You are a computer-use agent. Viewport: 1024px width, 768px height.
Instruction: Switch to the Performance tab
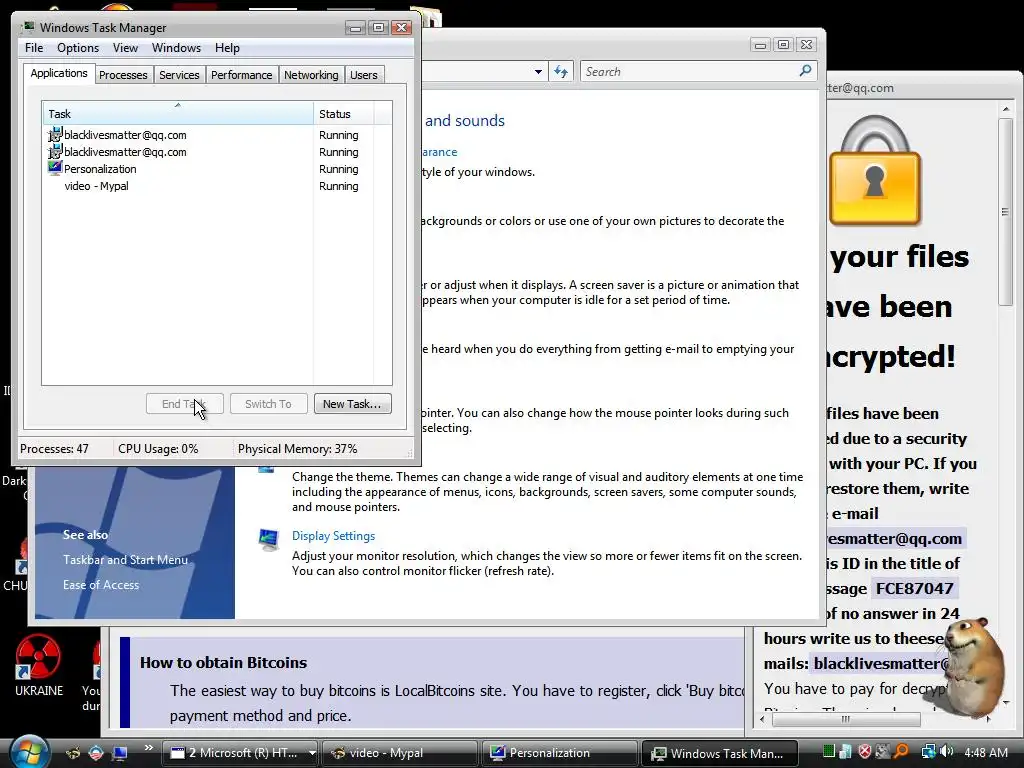[242, 75]
